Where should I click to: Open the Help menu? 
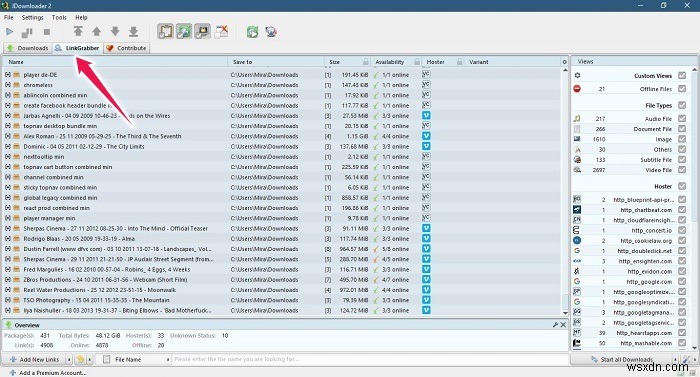click(x=81, y=17)
